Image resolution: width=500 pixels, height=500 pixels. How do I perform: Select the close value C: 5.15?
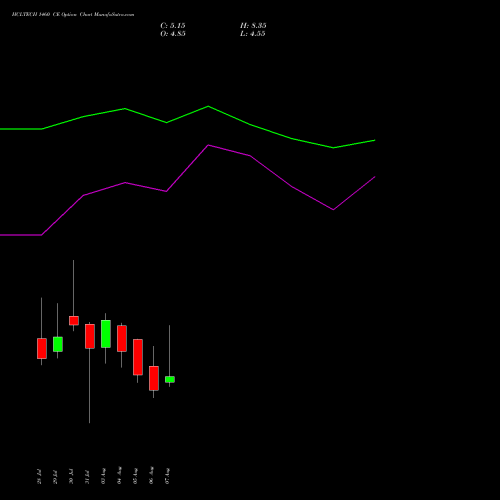click(x=173, y=26)
